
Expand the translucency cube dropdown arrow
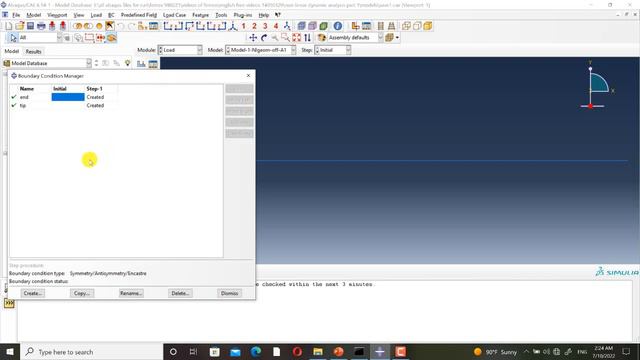point(397,38)
